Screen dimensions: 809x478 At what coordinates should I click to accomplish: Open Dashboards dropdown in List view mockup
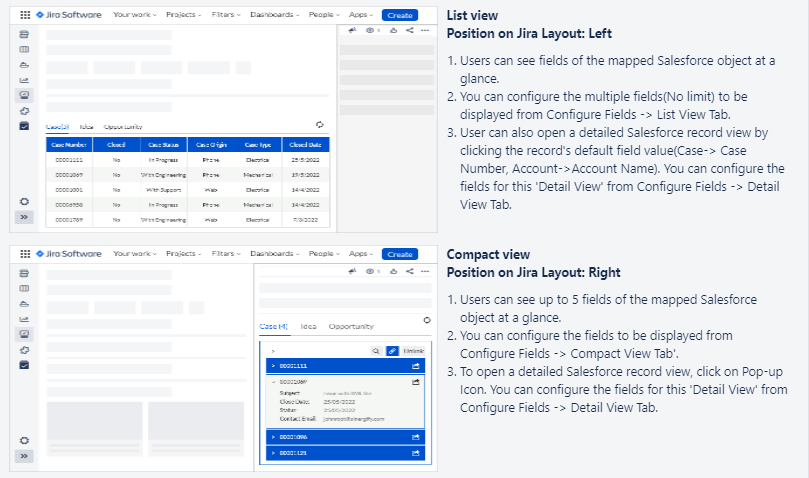click(x=274, y=15)
